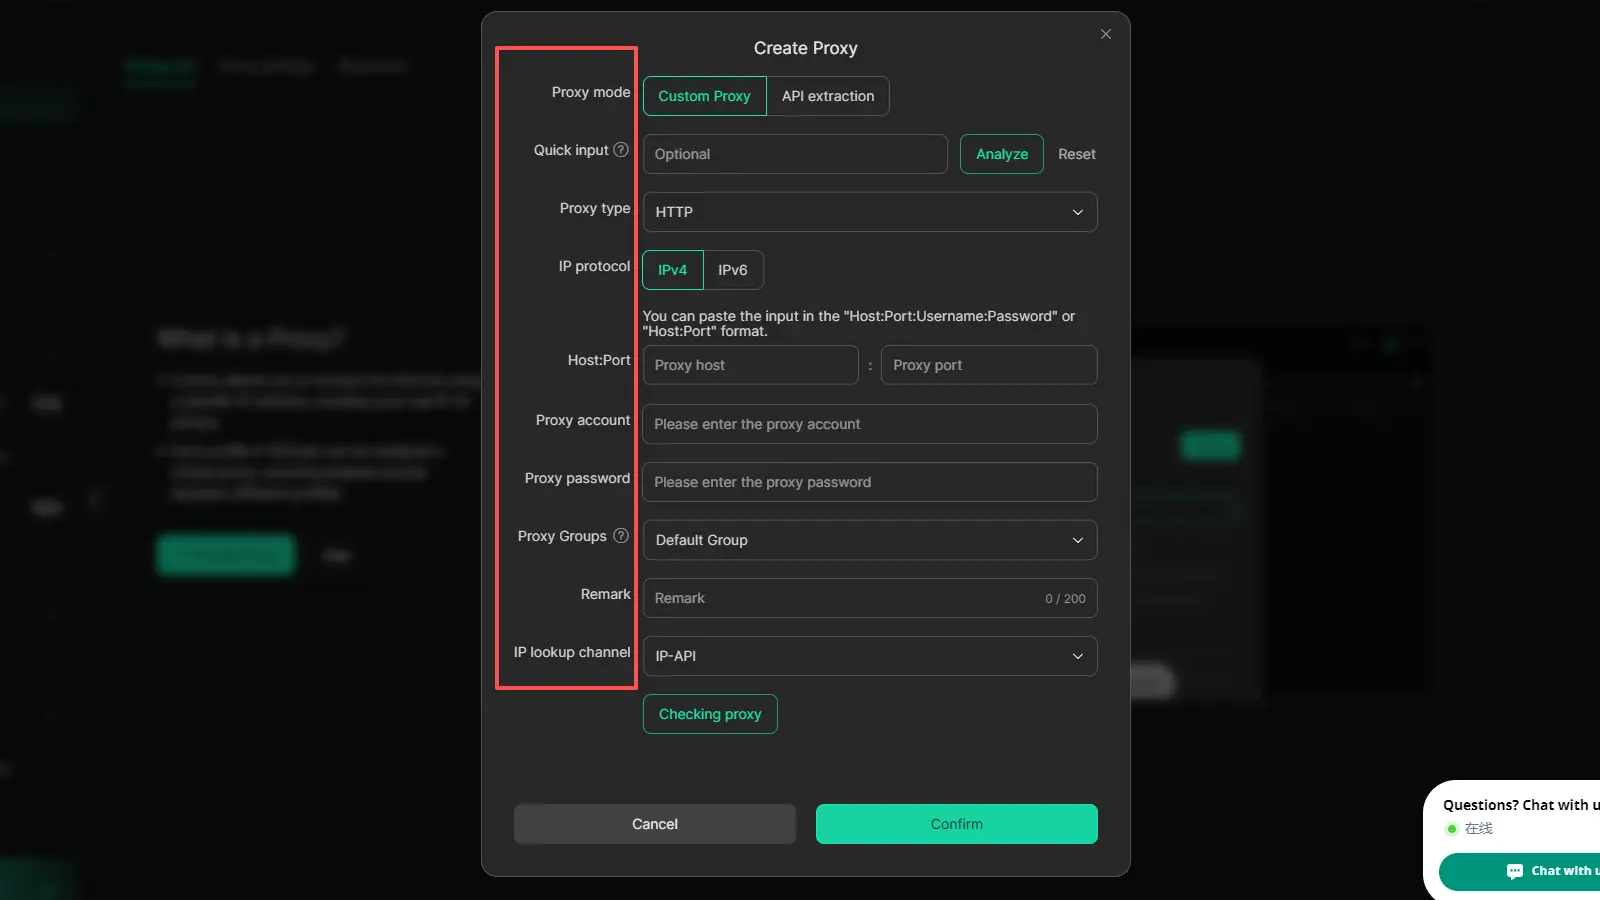The width and height of the screenshot is (1600, 900).
Task: Focus the Quick input Optional field
Action: tap(795, 154)
